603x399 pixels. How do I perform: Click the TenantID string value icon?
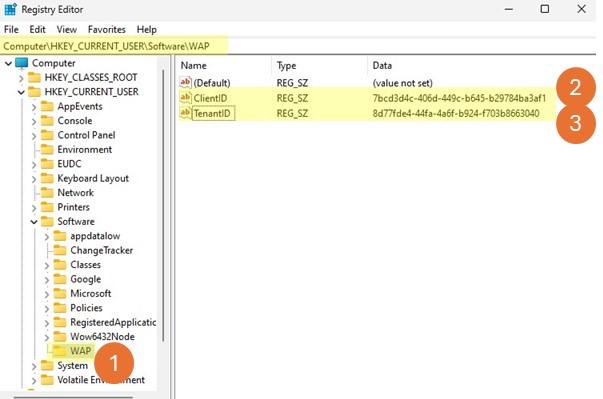pos(185,113)
